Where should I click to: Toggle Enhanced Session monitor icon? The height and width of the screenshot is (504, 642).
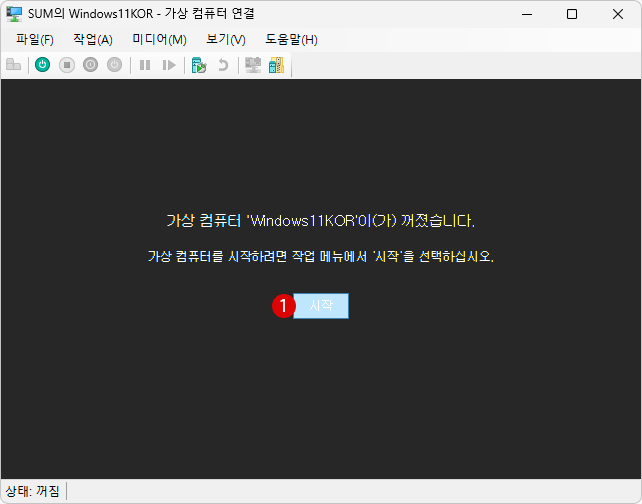click(x=253, y=65)
